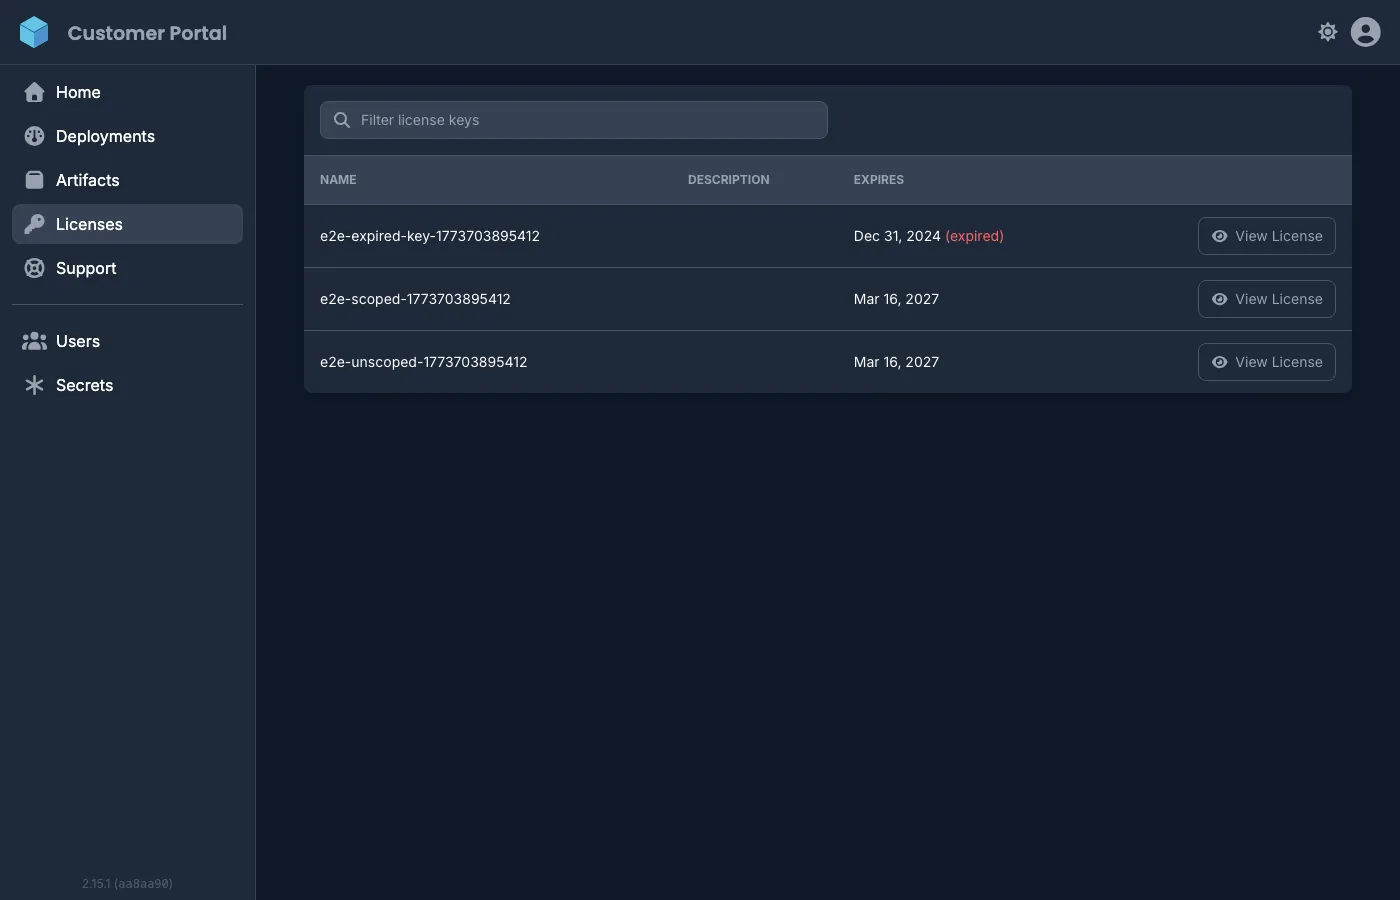The width and height of the screenshot is (1400, 900).
Task: View License for e2e-expired-key-1773703895412
Action: (x=1267, y=236)
